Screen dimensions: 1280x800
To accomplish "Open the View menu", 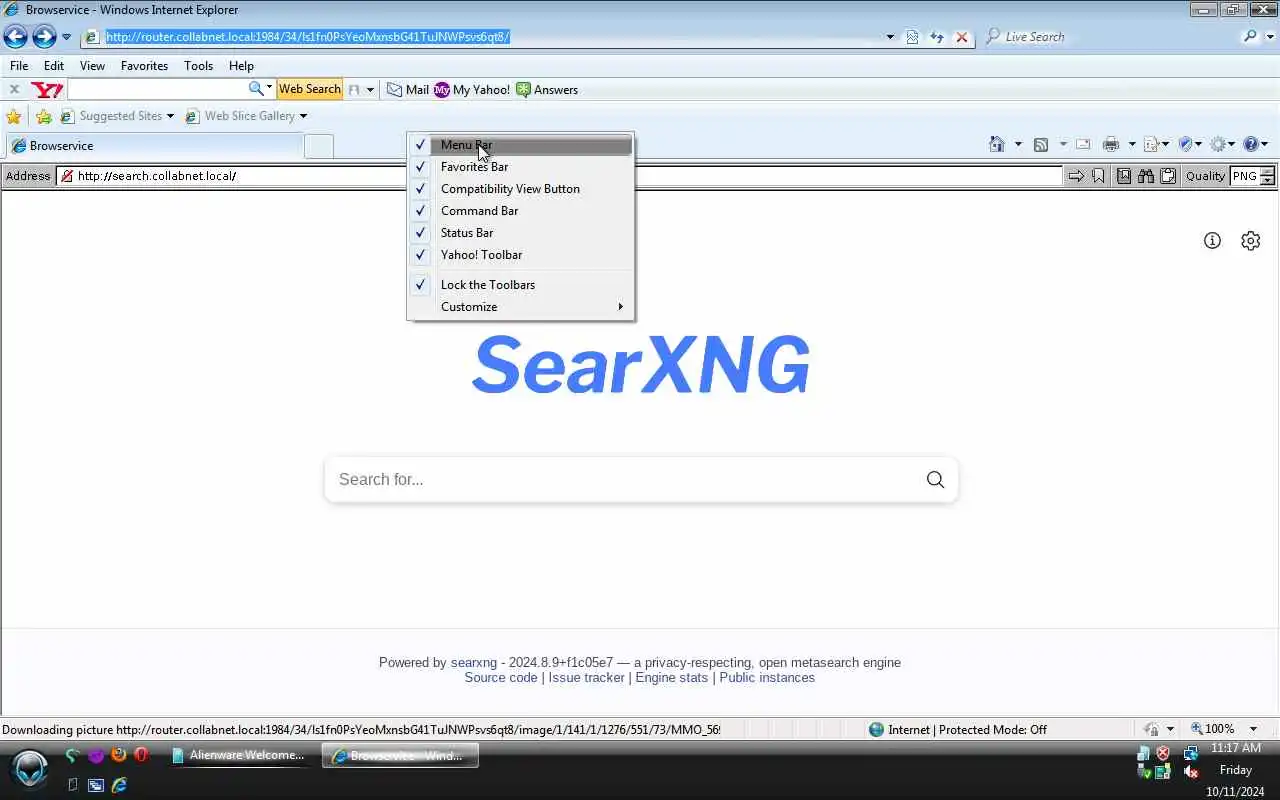I will [92, 66].
